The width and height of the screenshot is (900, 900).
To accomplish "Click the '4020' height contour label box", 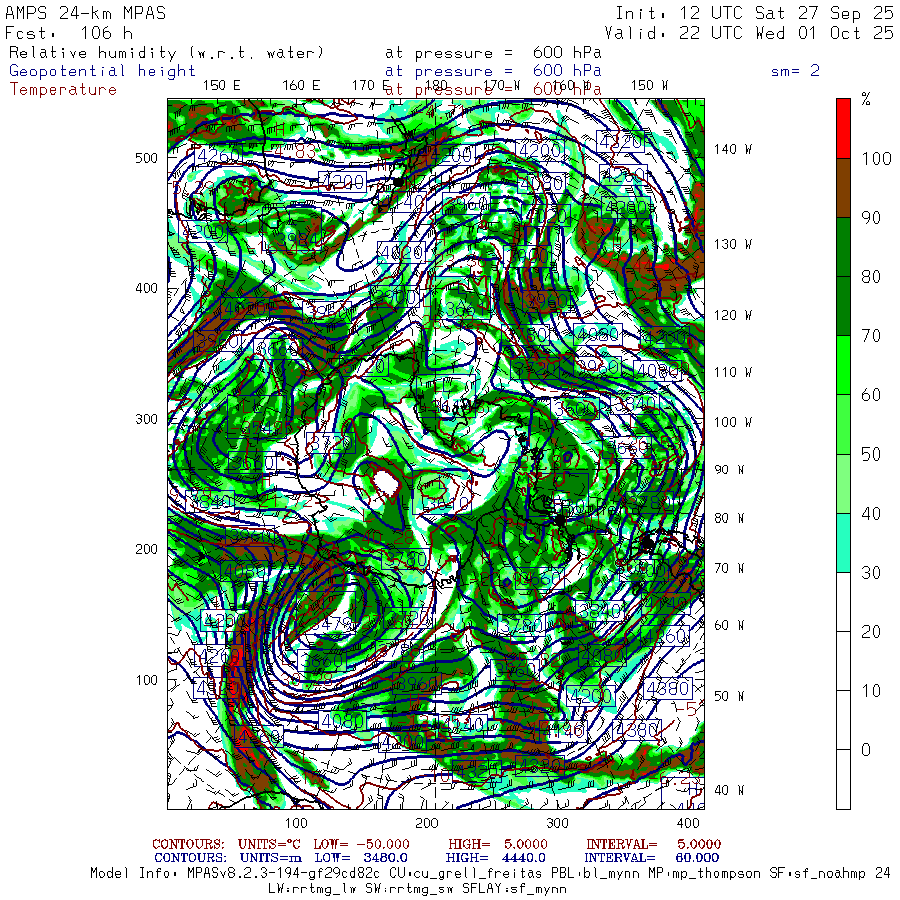I will [400, 252].
